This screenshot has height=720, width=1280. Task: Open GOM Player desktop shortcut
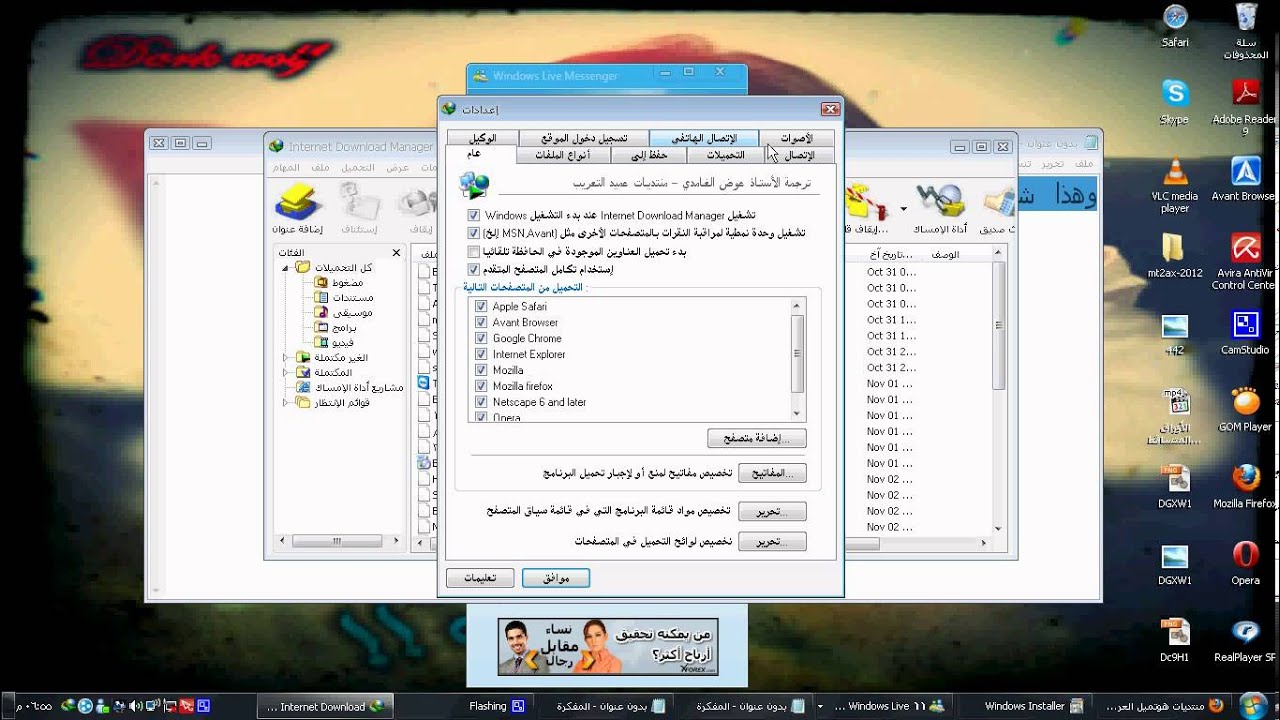1245,409
